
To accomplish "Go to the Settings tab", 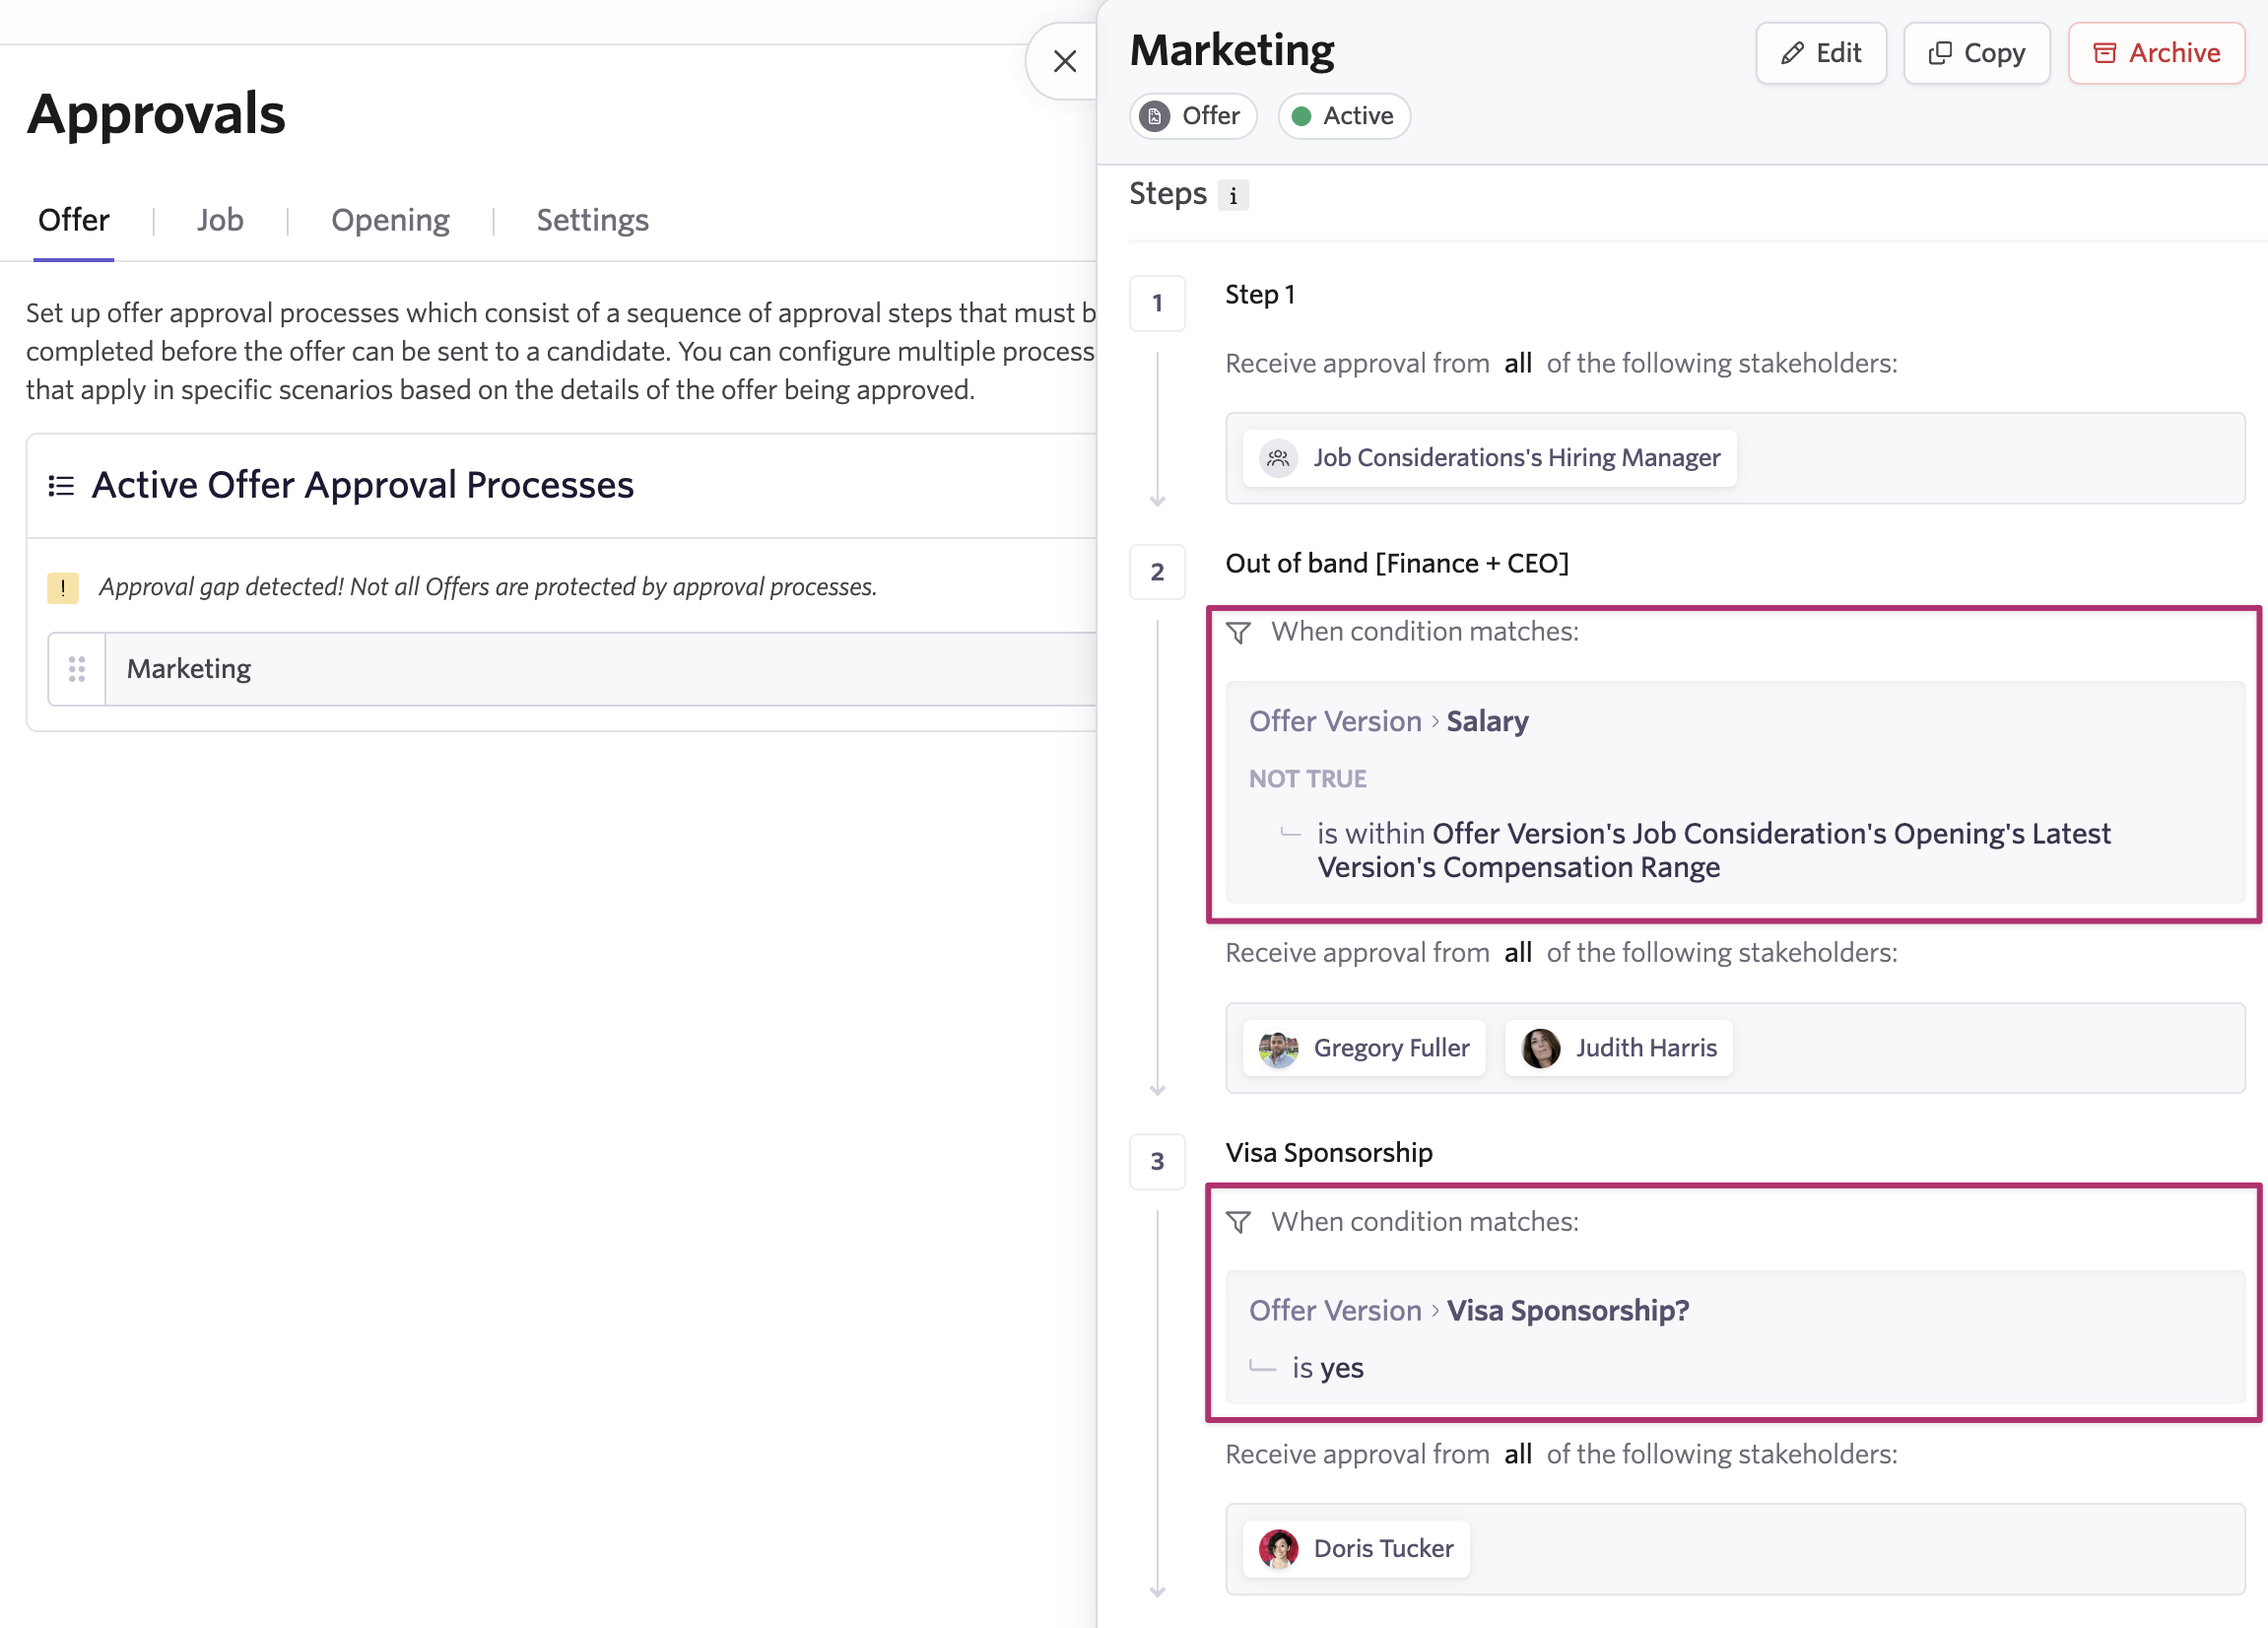I will [x=592, y=220].
